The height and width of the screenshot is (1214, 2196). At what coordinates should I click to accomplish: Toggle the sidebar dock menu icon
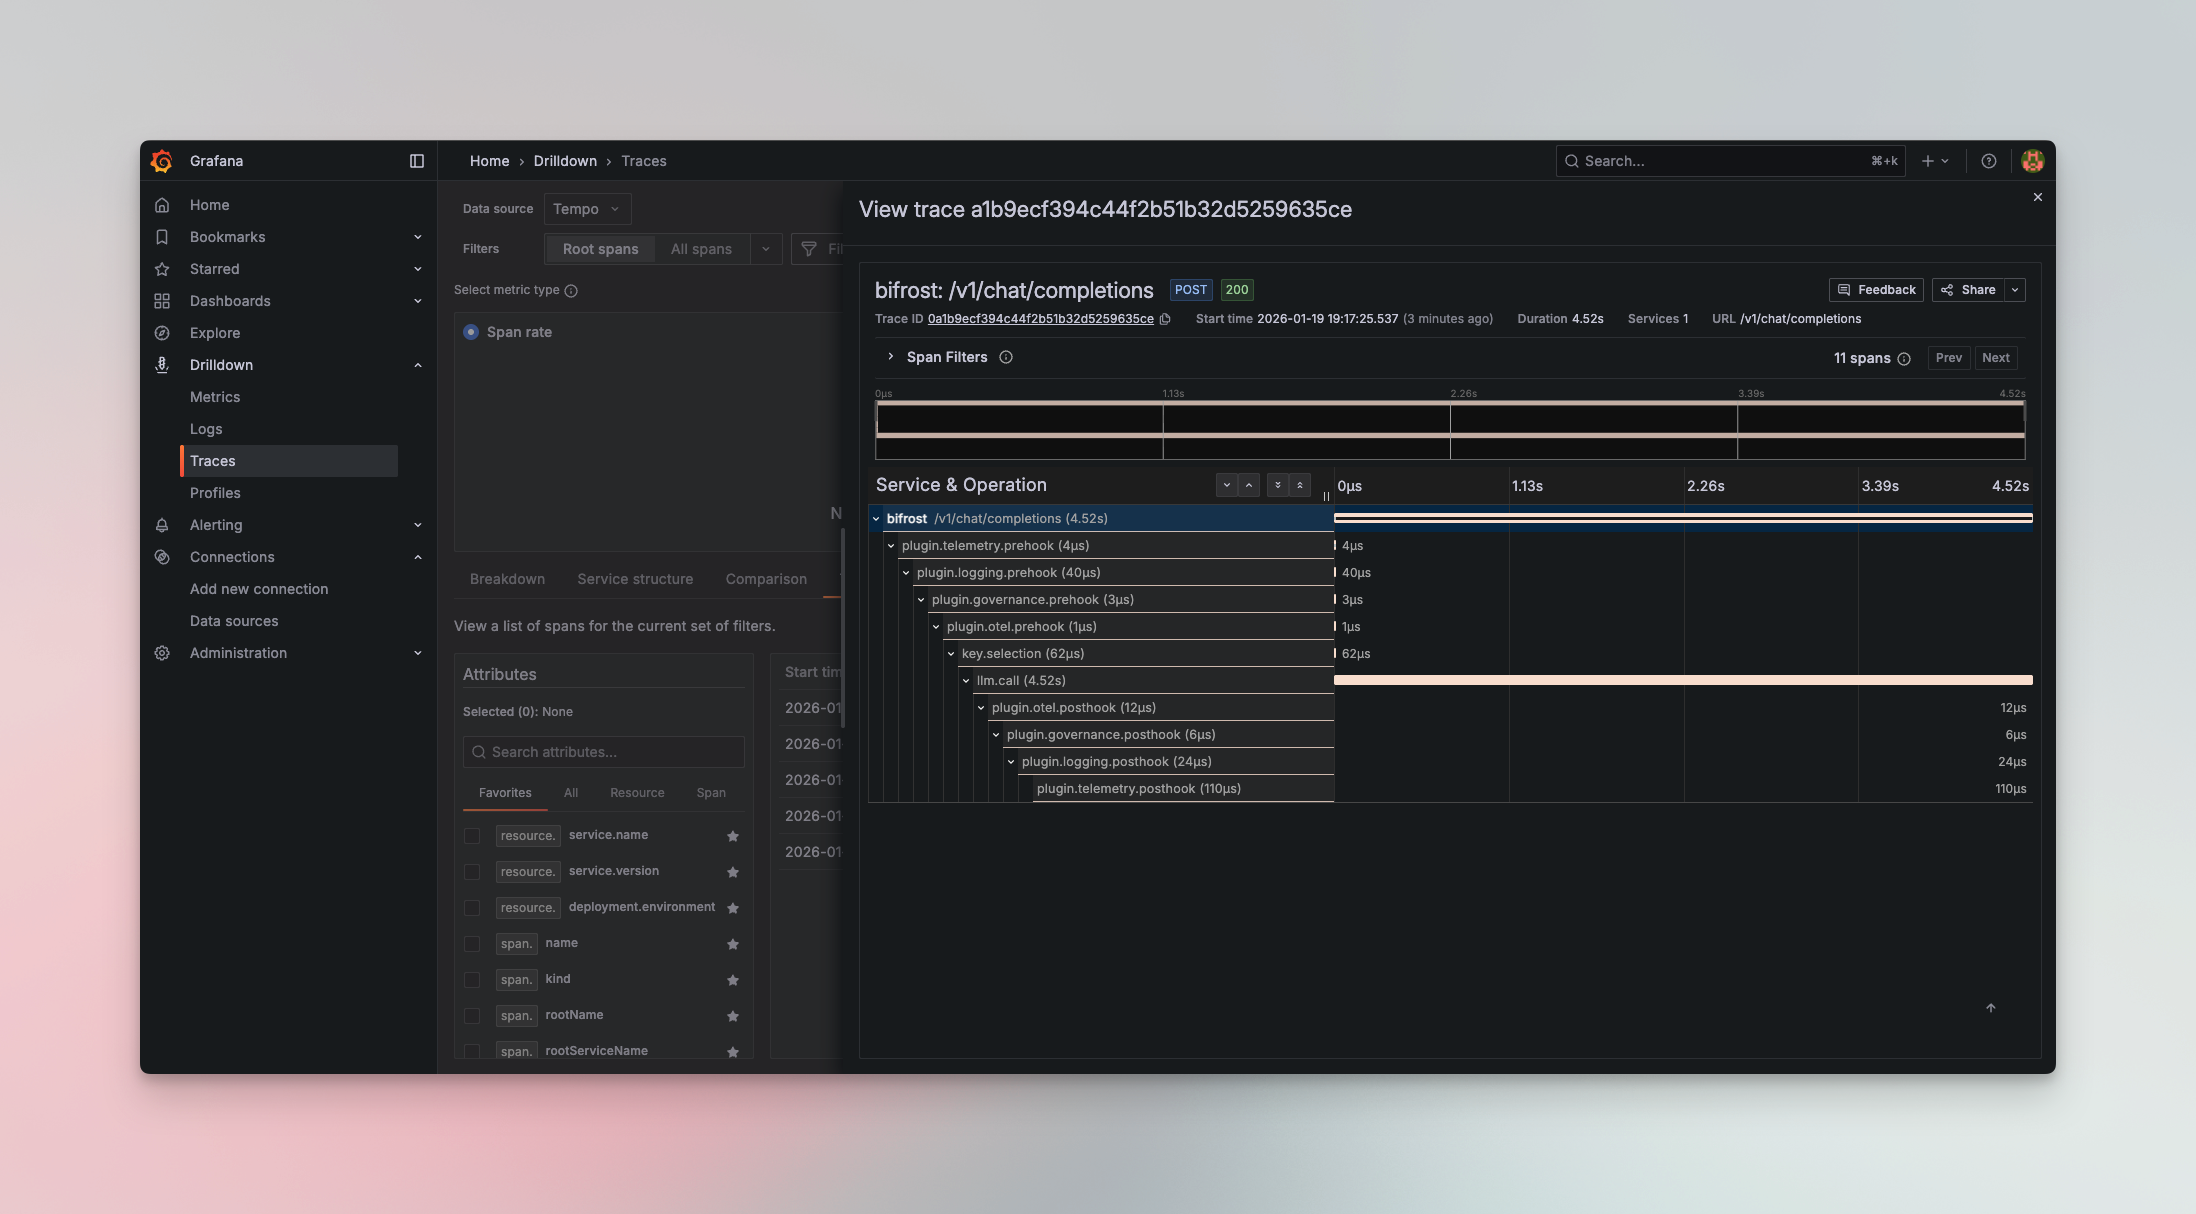417,161
